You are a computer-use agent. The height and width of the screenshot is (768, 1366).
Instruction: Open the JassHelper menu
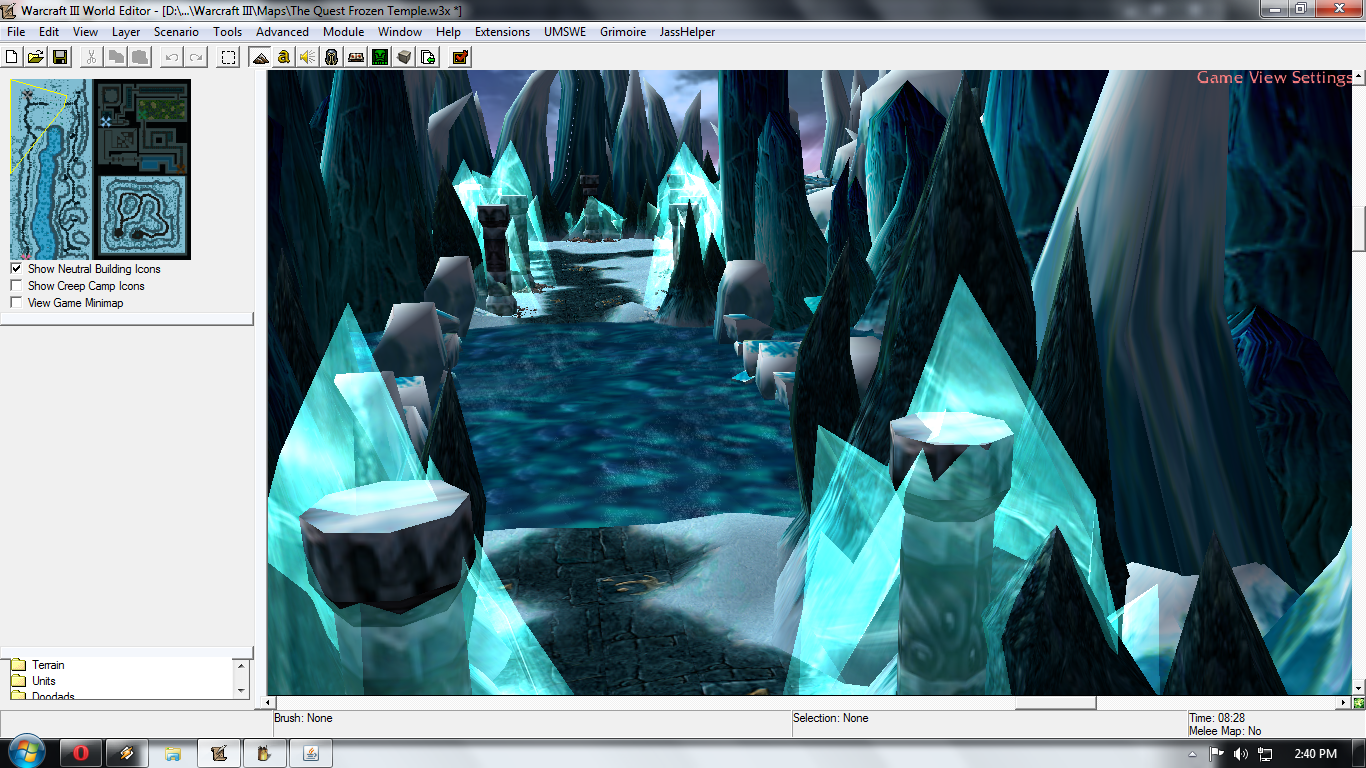(687, 32)
